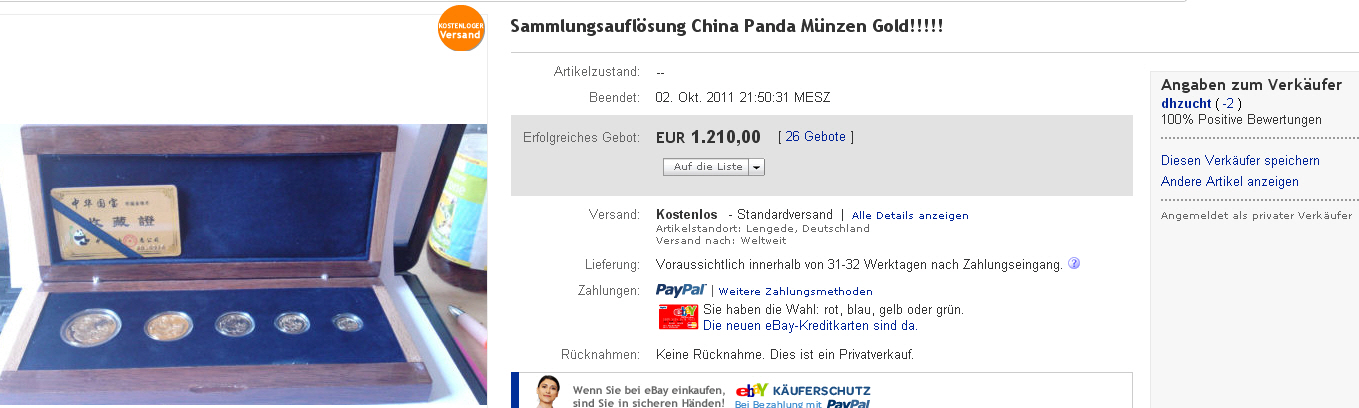
Task: Click the woman's portrait in the buyer protection banner
Action: [547, 391]
